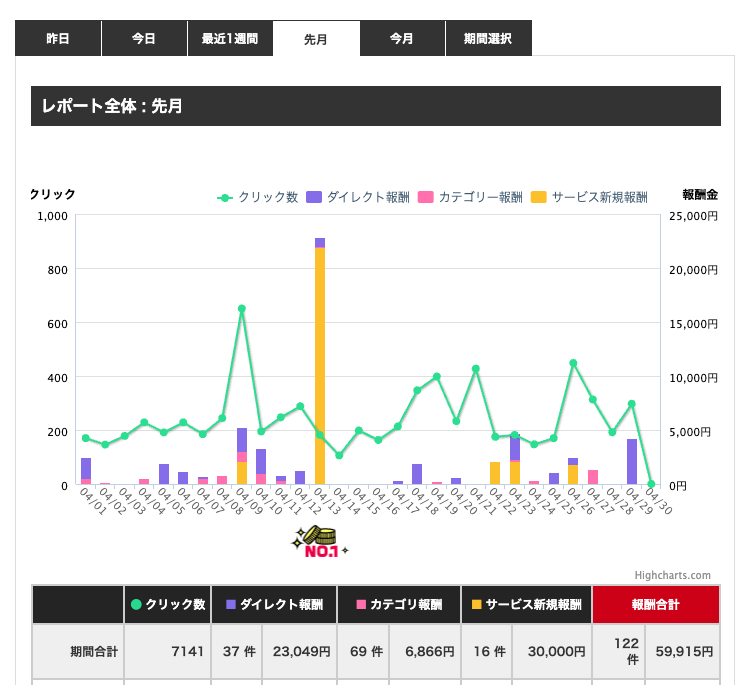The image size is (746, 685).
Task: Click the 期間合計 row label
Action: (79, 651)
